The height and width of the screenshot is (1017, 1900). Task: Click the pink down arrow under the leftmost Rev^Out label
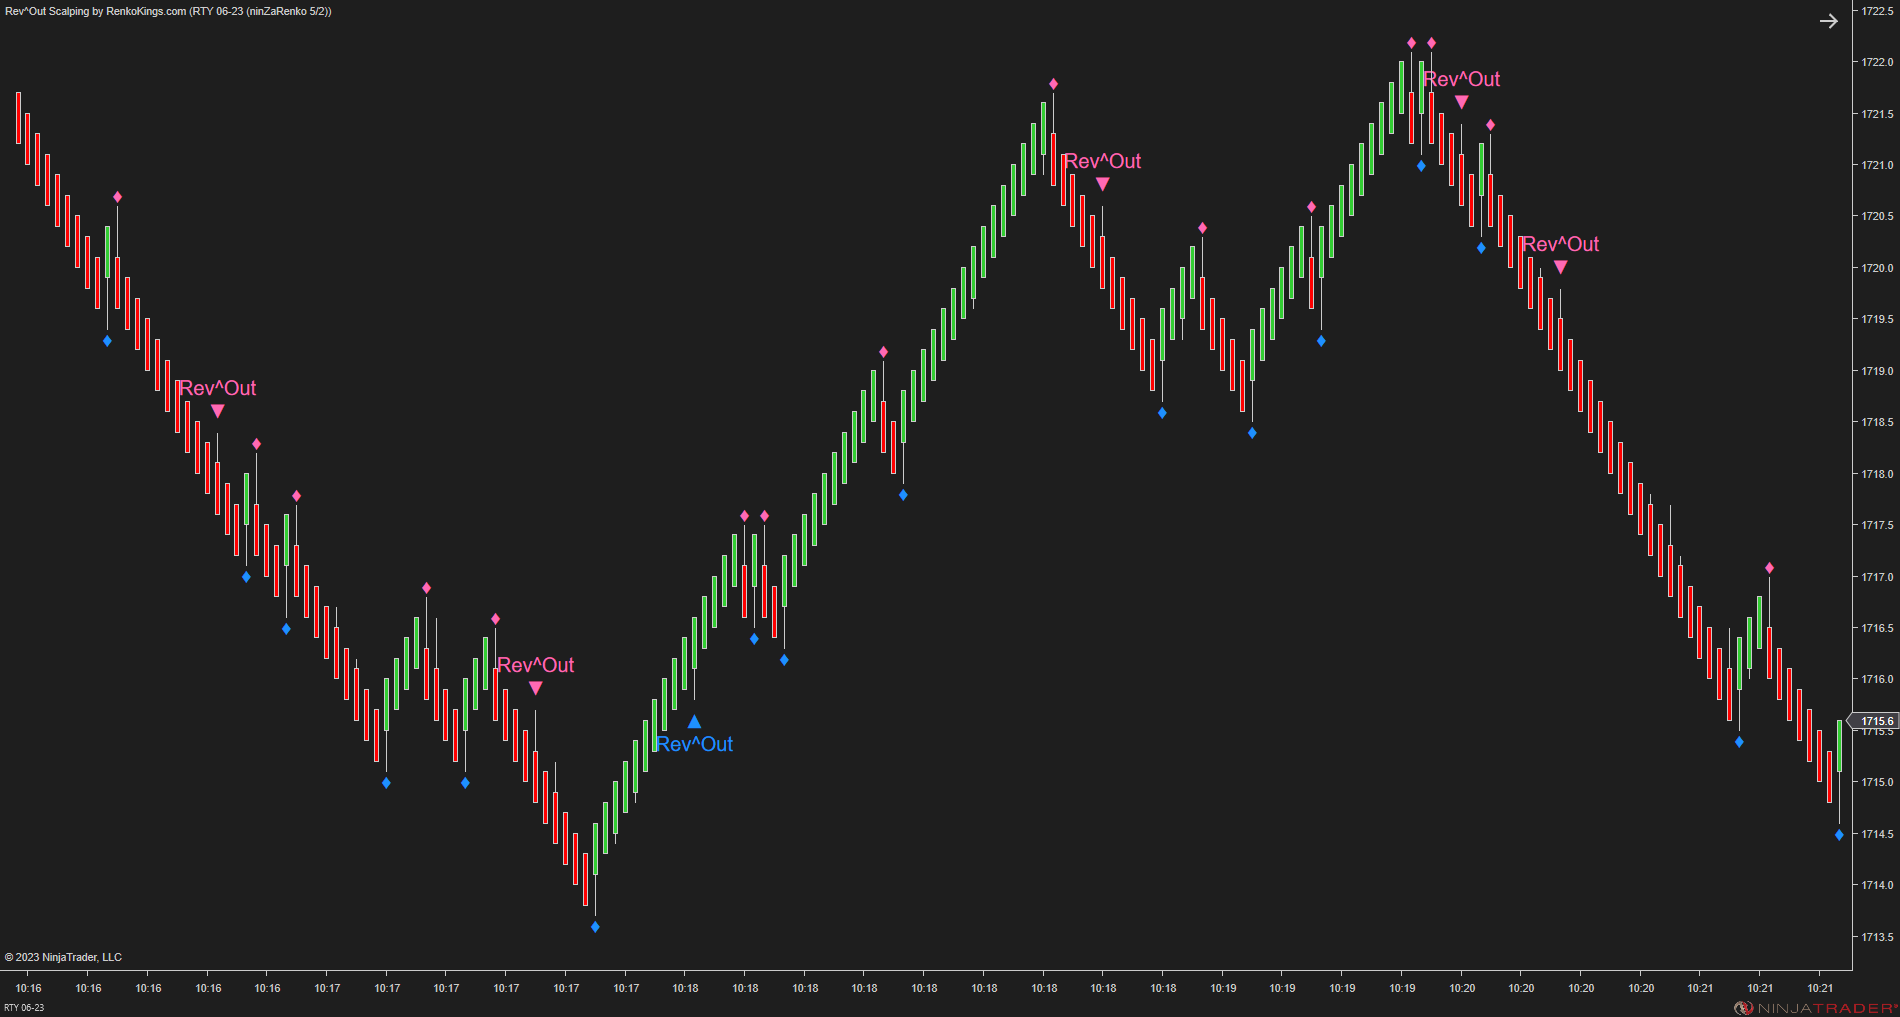(218, 410)
